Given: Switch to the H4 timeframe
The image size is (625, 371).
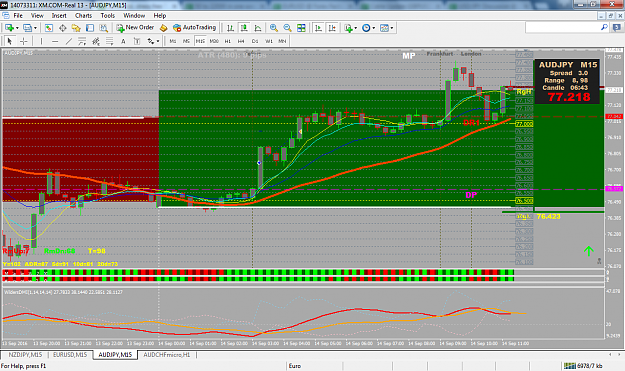Looking at the screenshot, I should click(x=241, y=41).
